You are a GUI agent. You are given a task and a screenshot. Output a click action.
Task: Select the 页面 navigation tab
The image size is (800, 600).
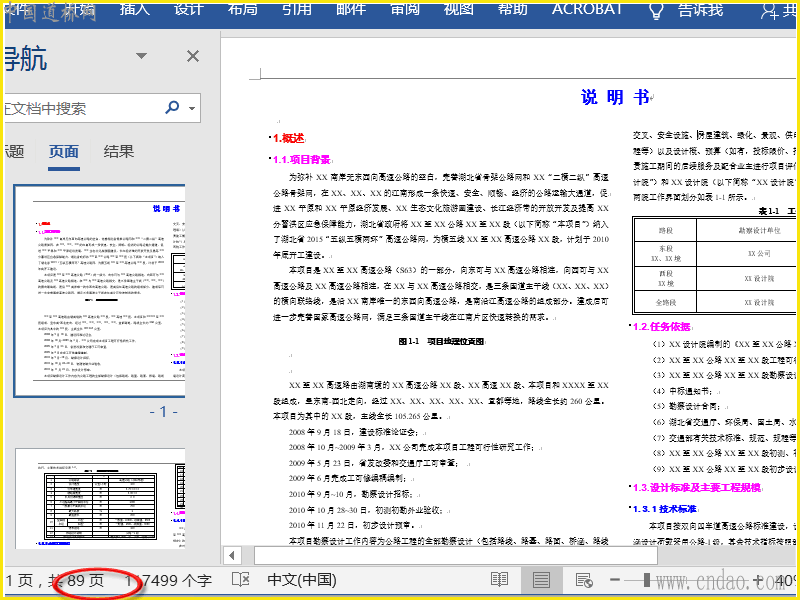64,152
